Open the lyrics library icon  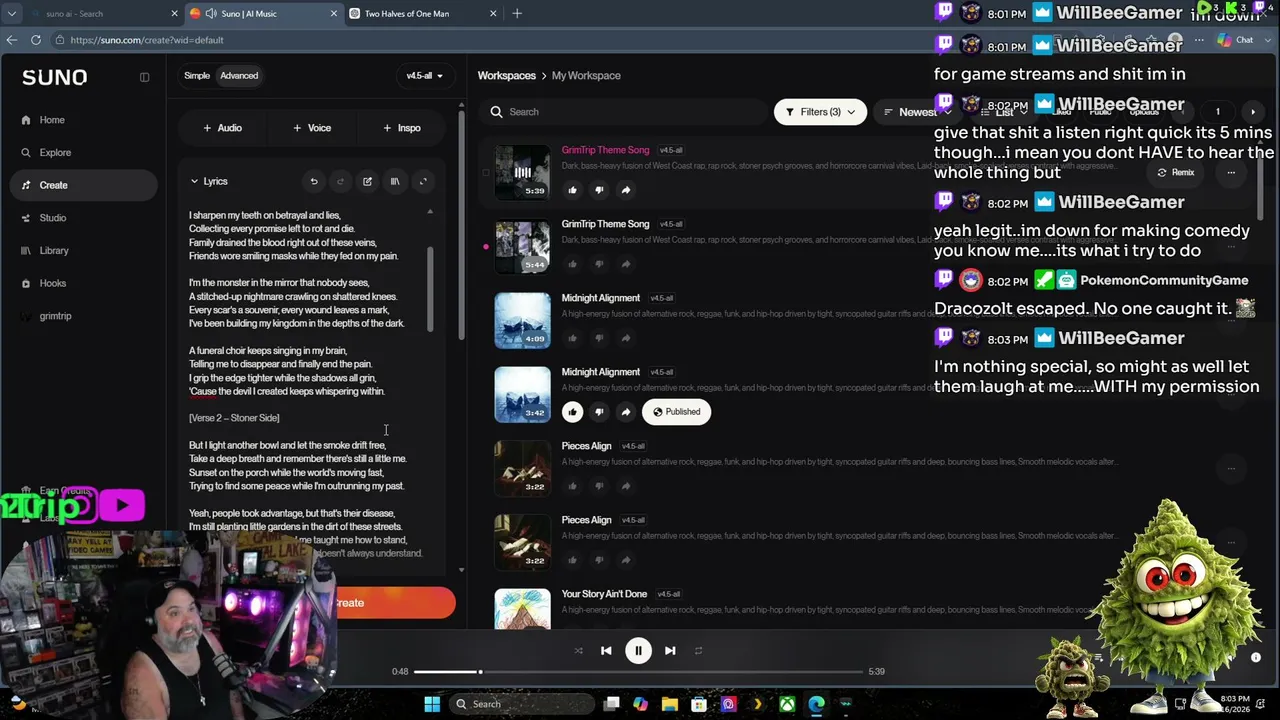tap(395, 181)
